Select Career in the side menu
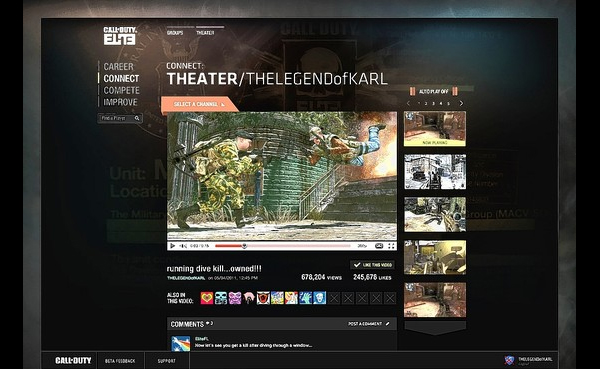Viewport: 600px width, 369px height. pyautogui.click(x=119, y=67)
